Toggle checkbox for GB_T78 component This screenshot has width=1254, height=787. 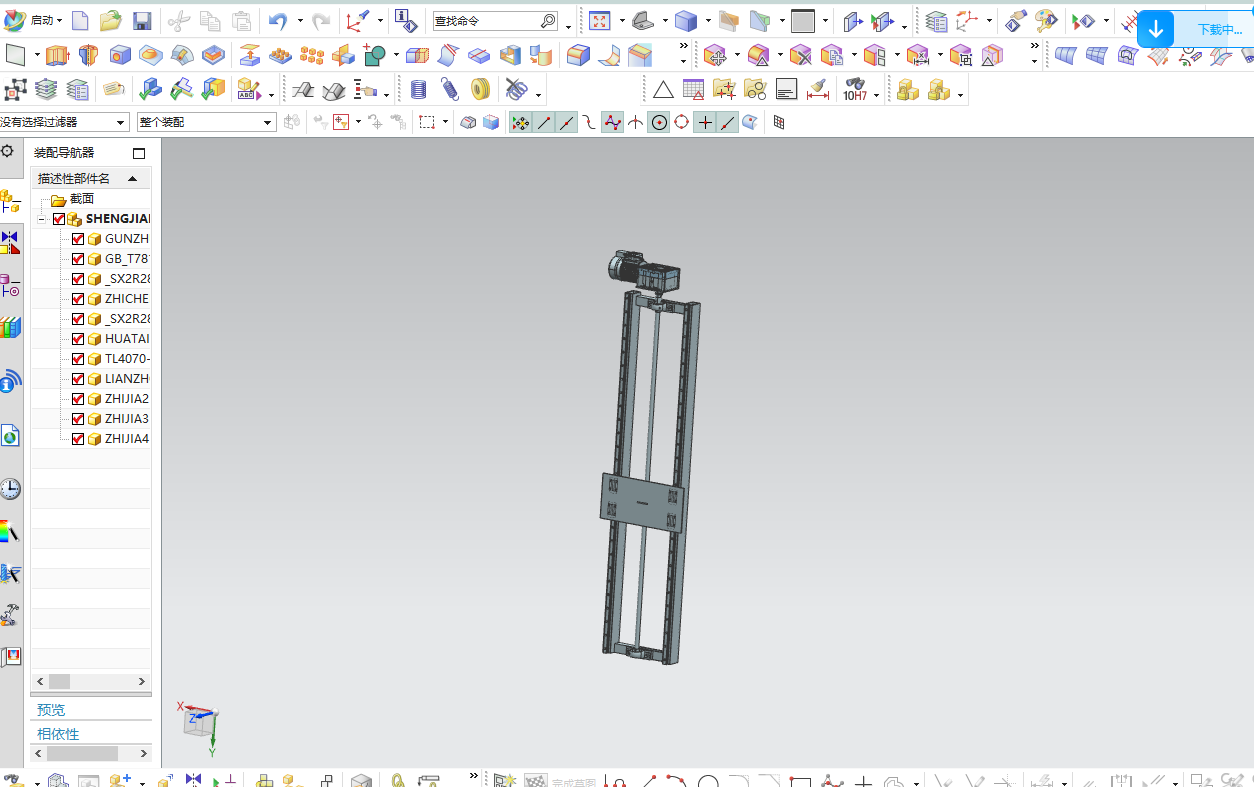pyautogui.click(x=78, y=259)
